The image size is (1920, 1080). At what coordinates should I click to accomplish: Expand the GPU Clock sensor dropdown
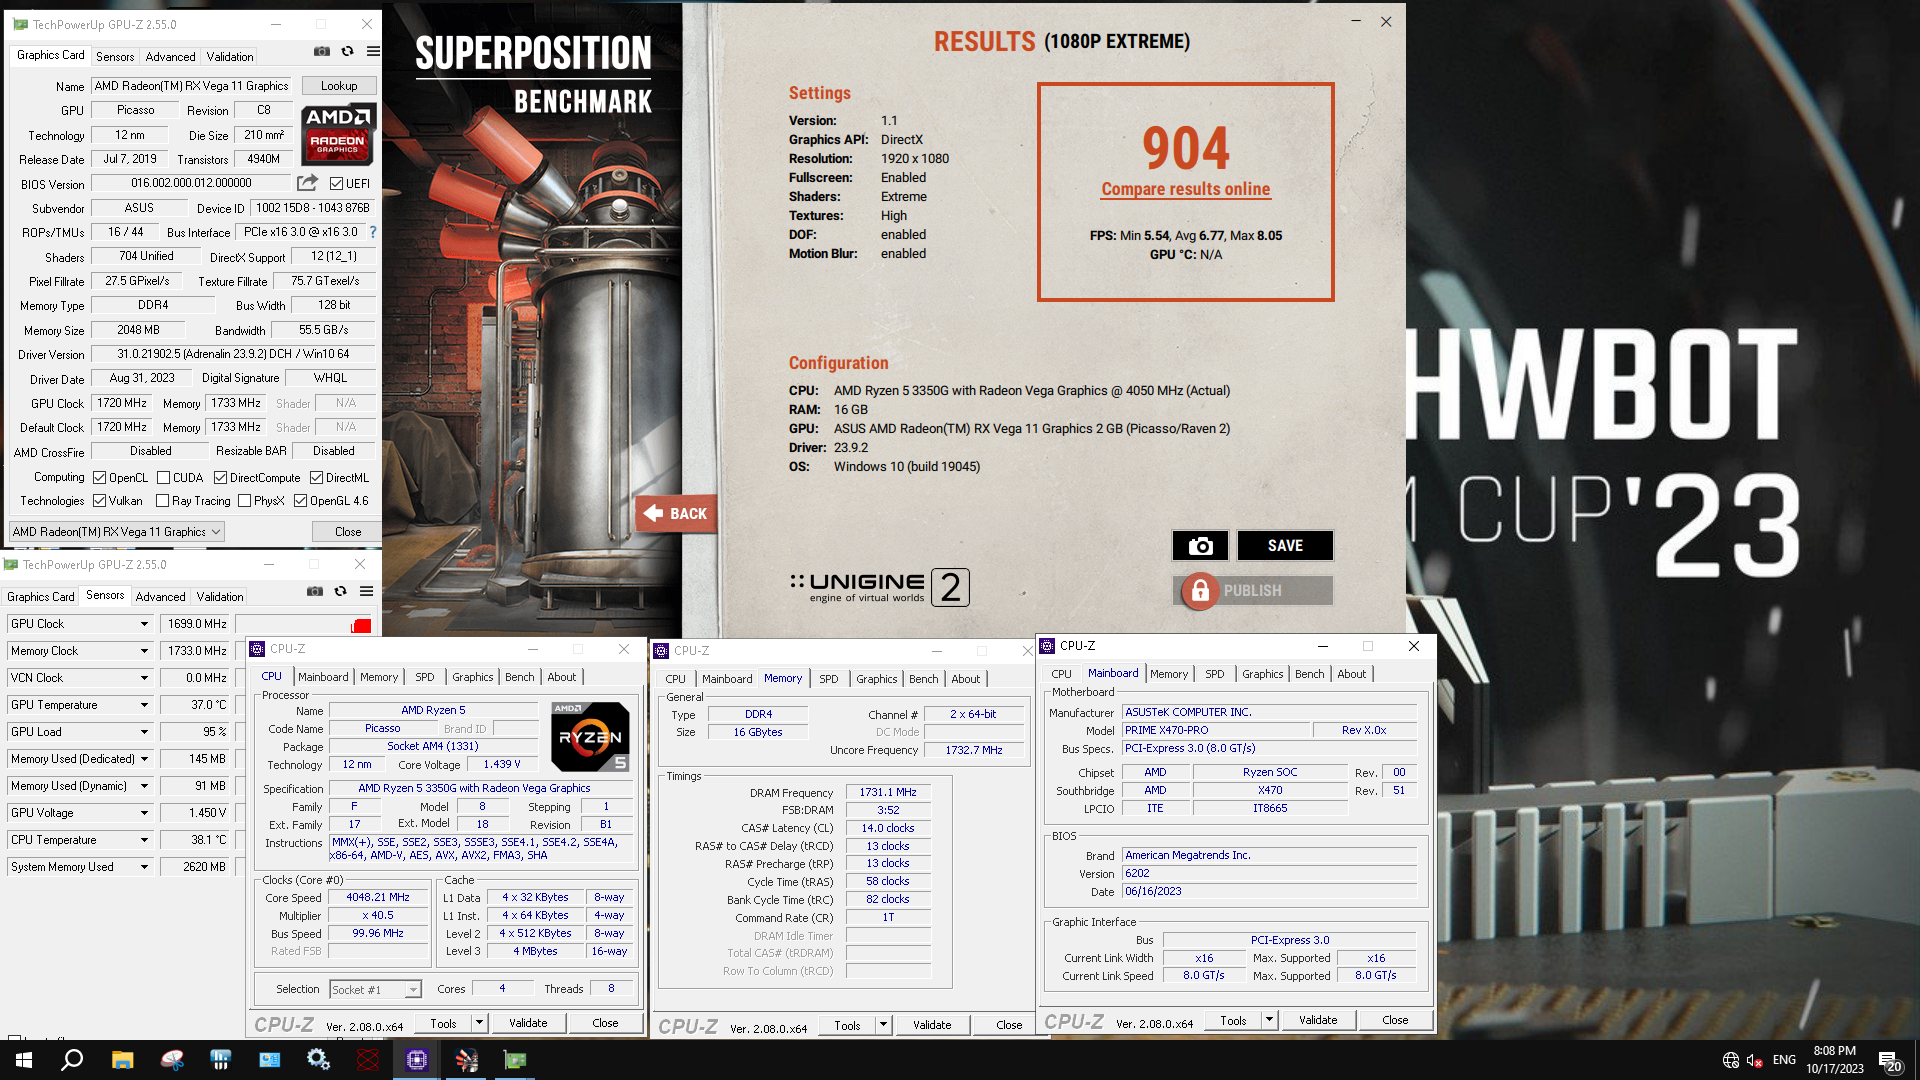[x=144, y=624]
